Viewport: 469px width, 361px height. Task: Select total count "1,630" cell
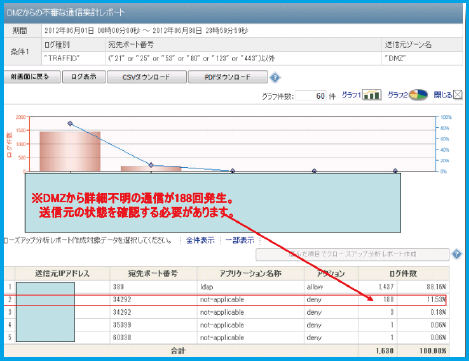click(x=384, y=351)
